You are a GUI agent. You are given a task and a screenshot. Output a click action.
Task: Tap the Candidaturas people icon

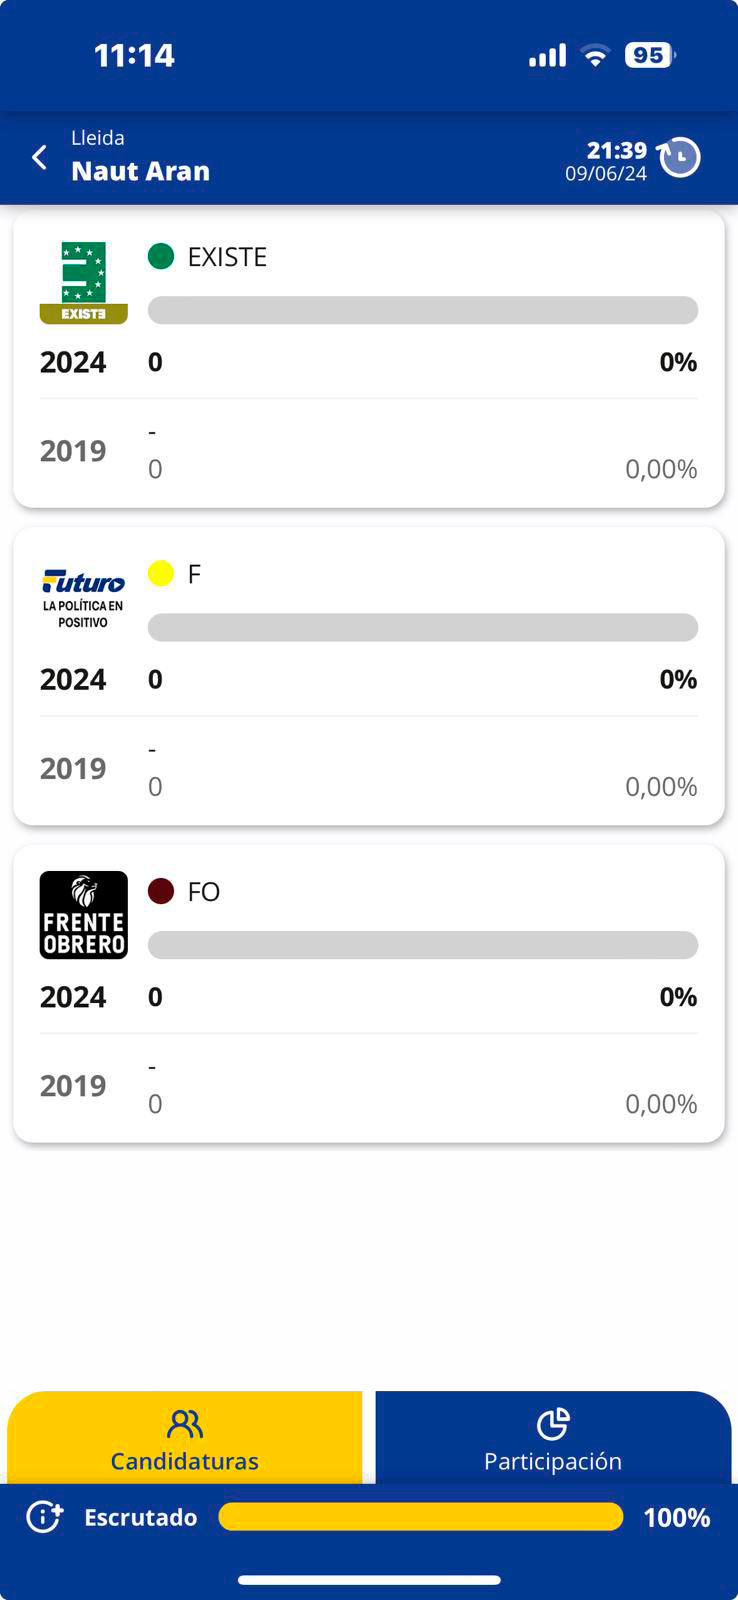185,1423
